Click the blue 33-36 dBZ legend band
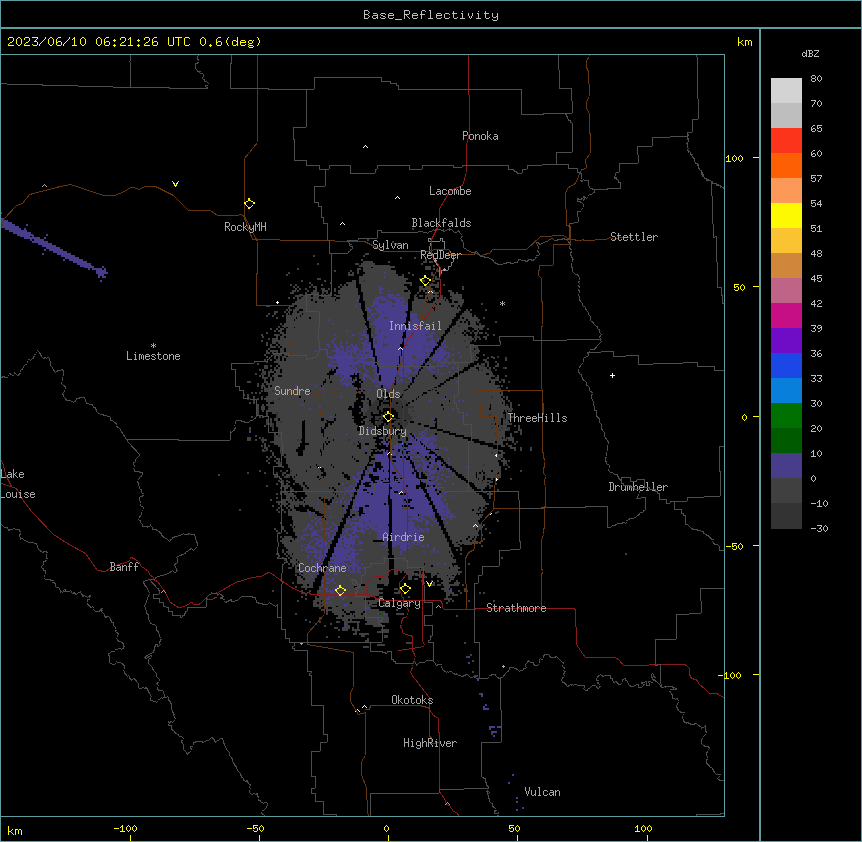 coord(786,365)
